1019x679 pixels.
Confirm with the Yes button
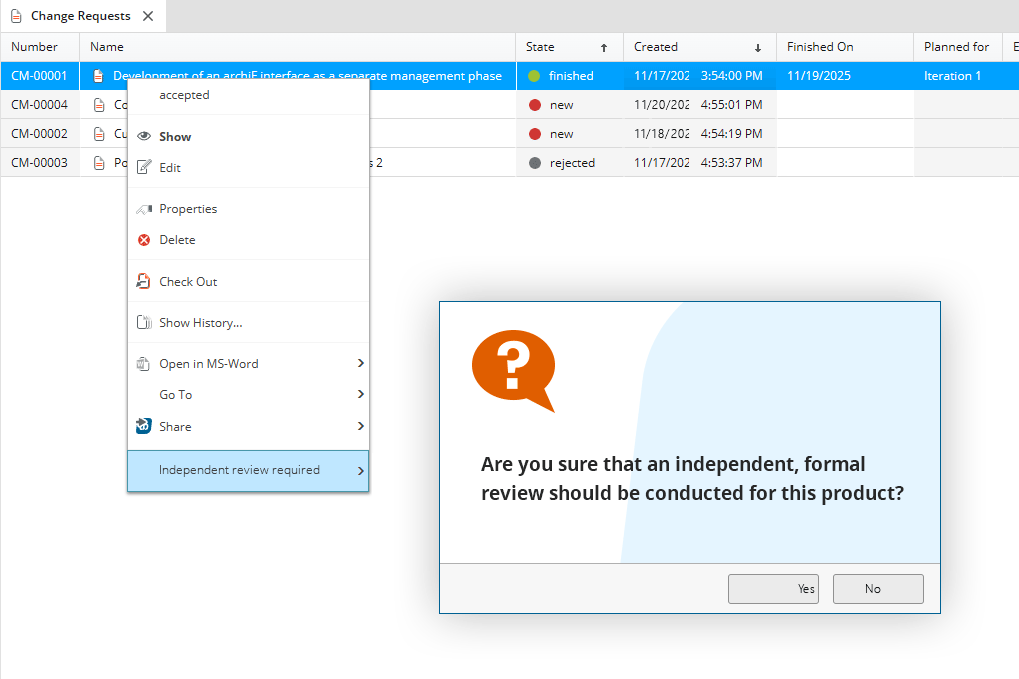pyautogui.click(x=773, y=589)
